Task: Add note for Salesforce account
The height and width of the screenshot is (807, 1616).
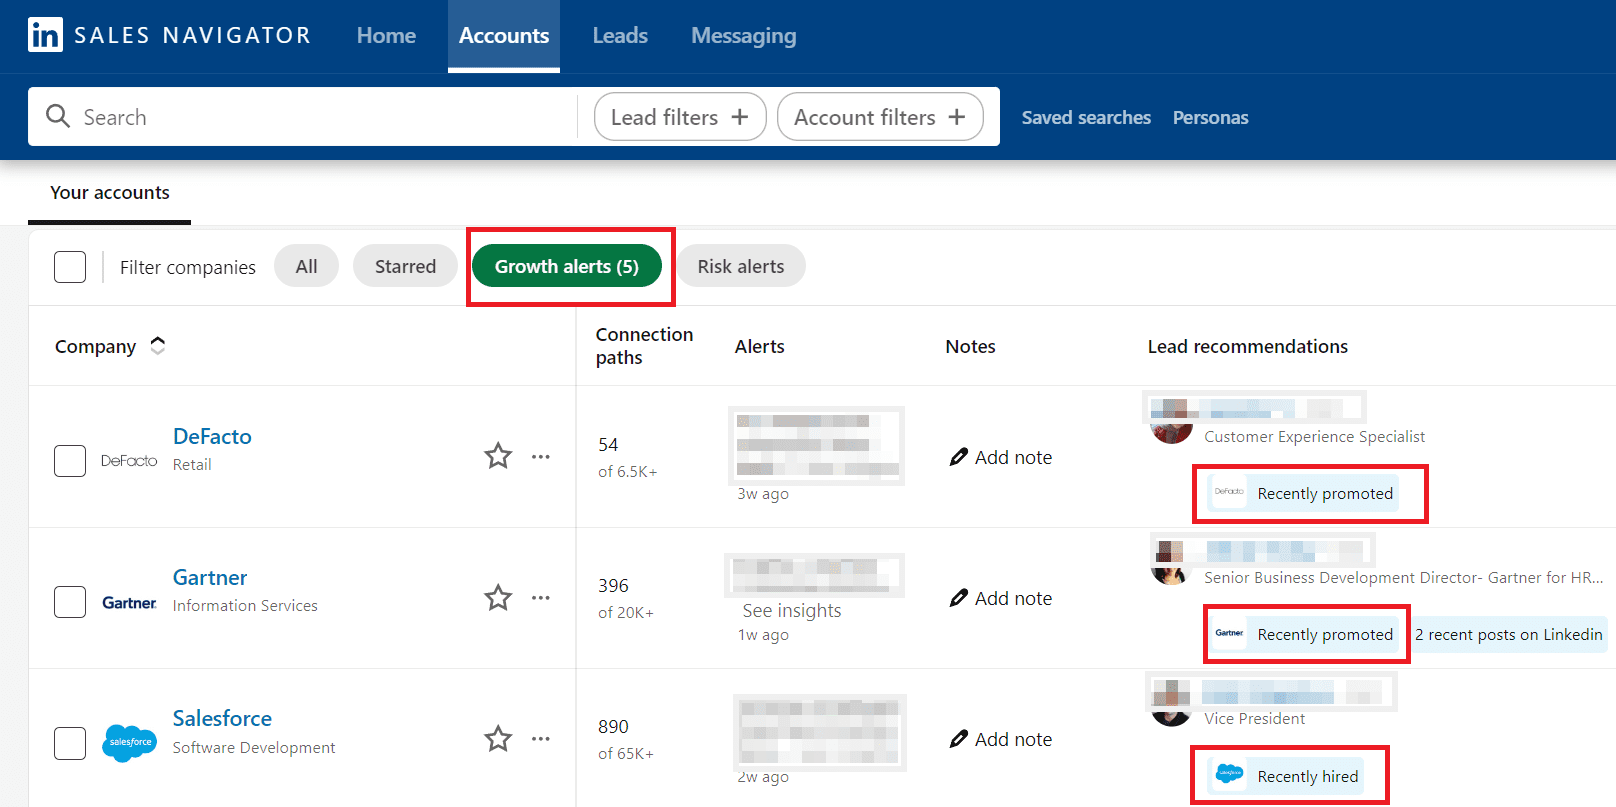Action: (x=1001, y=739)
